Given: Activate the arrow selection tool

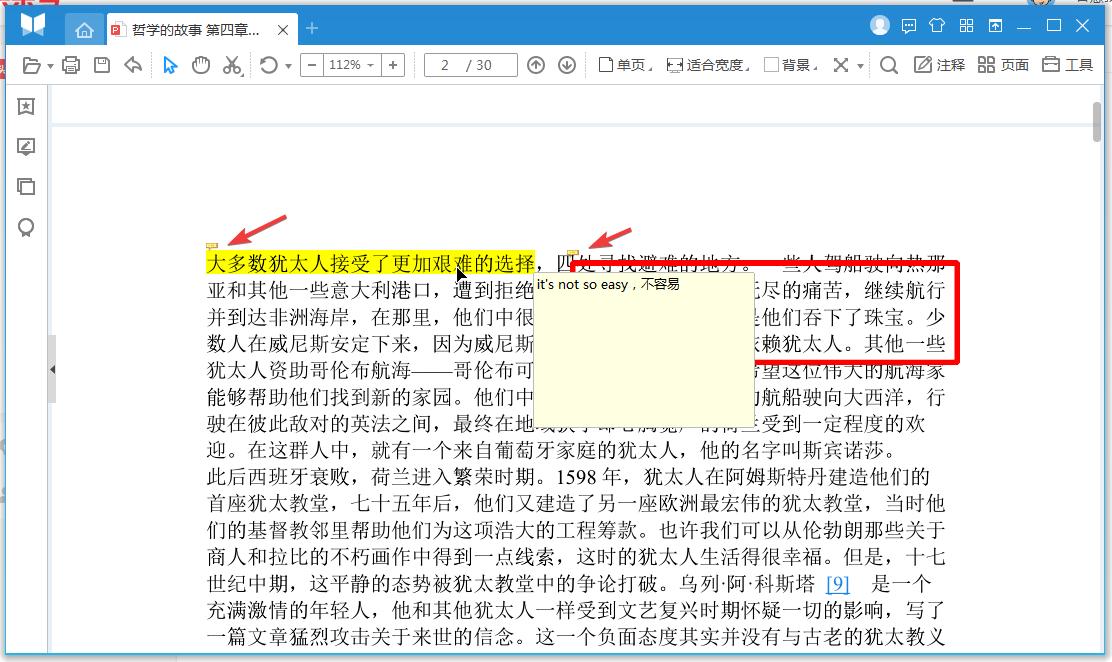Looking at the screenshot, I should tap(170, 66).
